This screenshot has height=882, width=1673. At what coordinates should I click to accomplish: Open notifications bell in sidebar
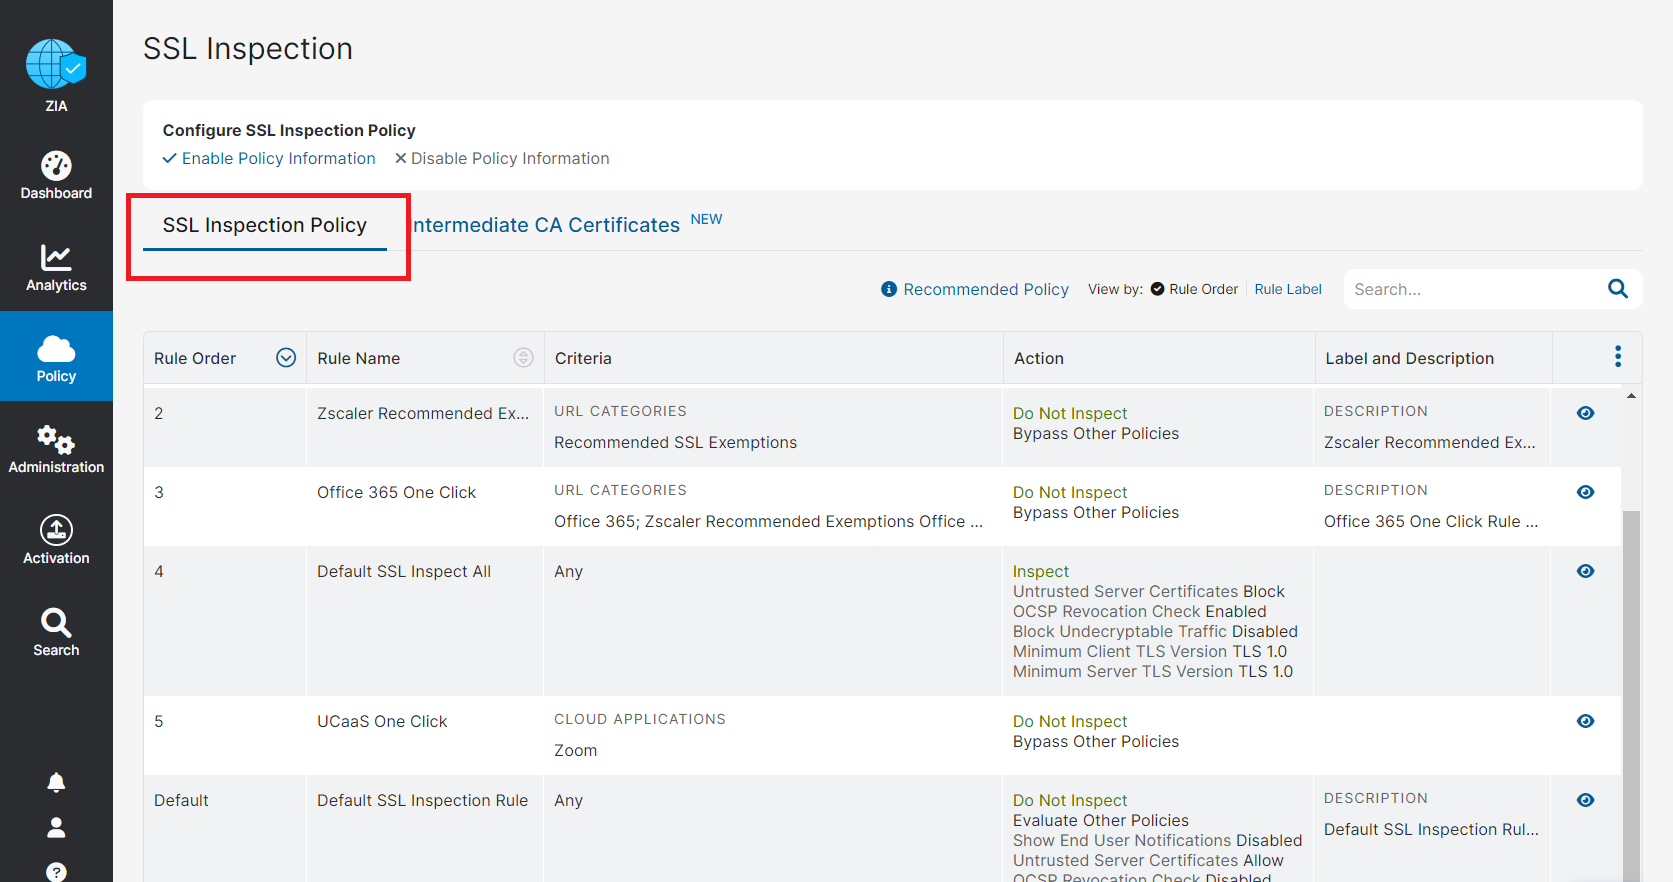[x=56, y=782]
